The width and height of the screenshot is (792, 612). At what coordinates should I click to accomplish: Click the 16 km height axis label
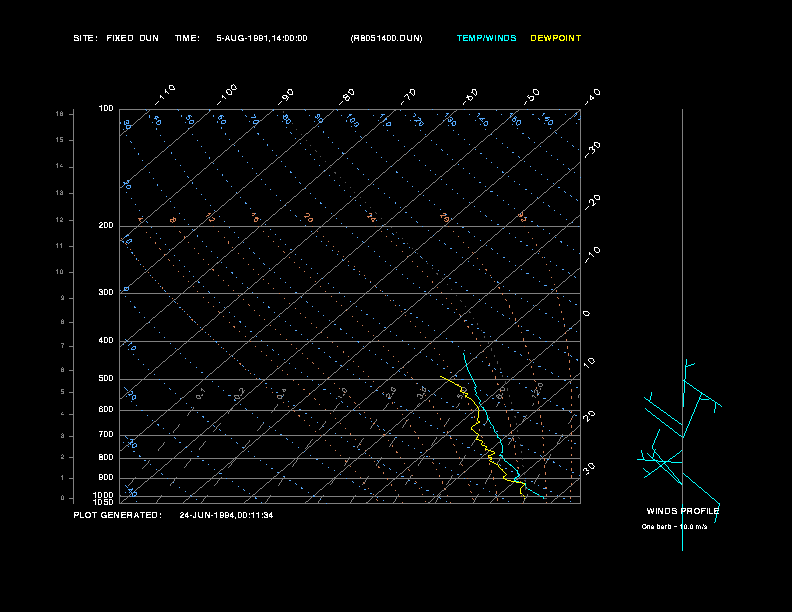point(60,114)
